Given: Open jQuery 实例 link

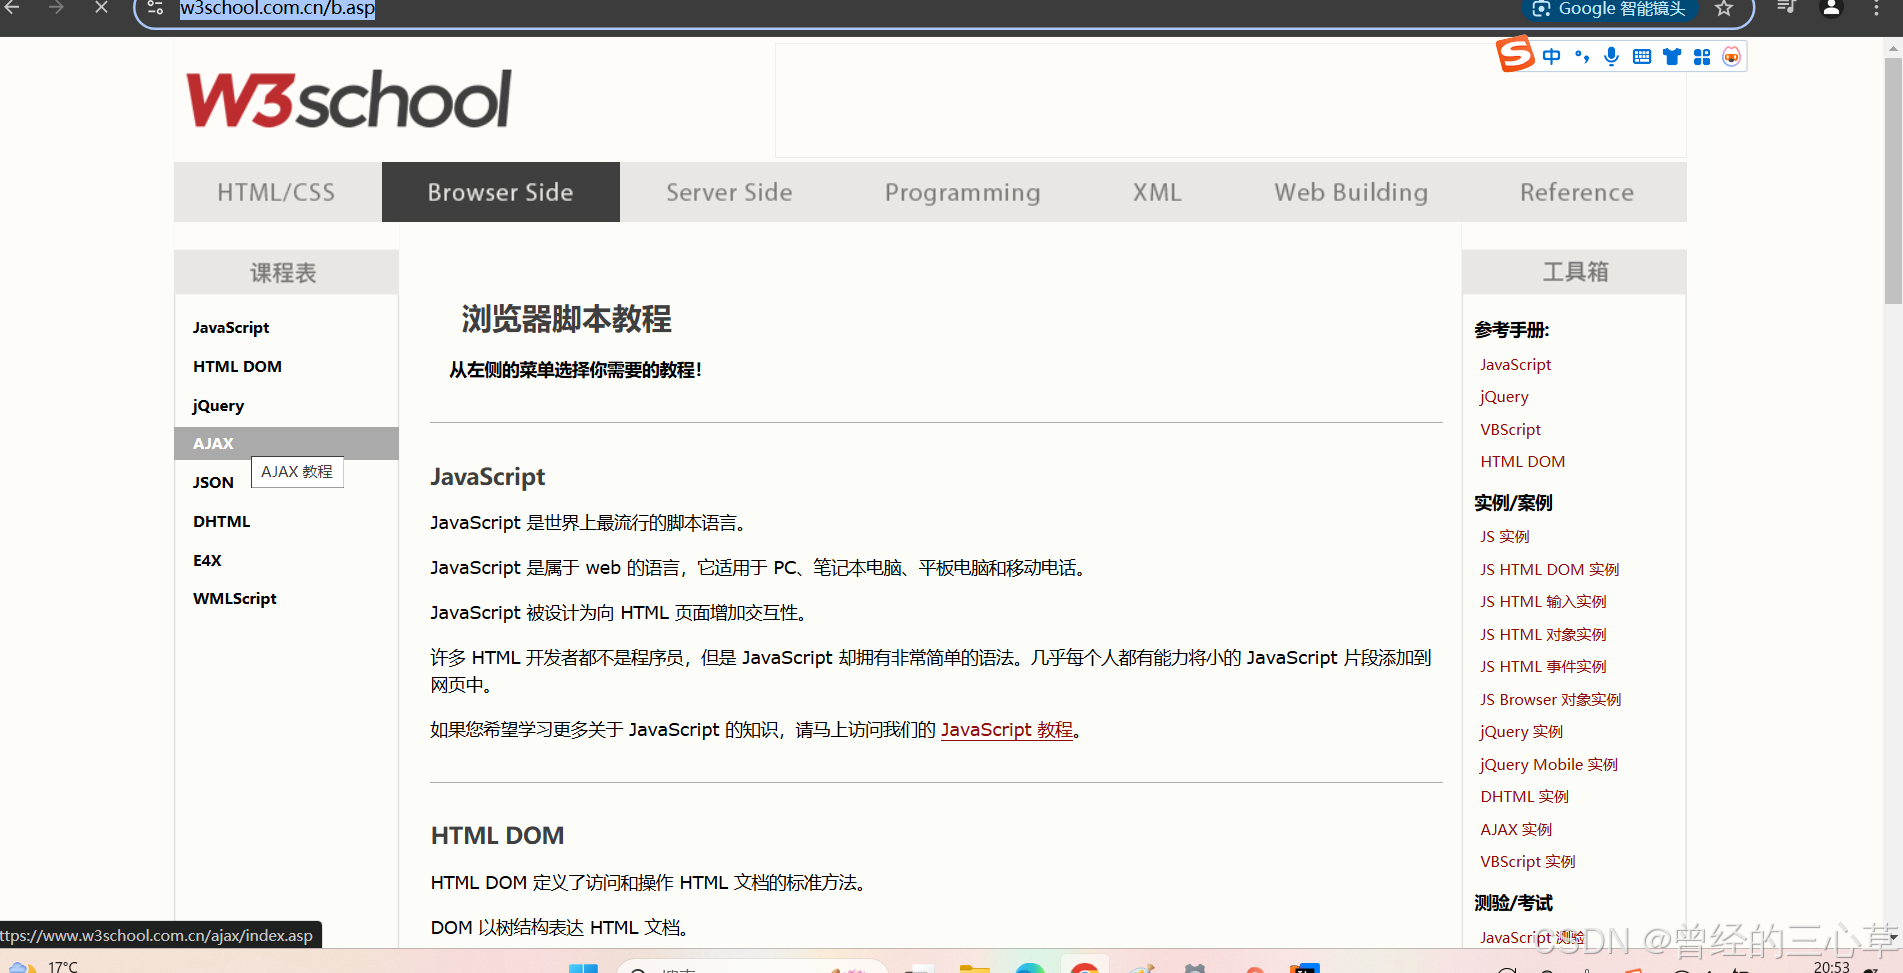Looking at the screenshot, I should [x=1521, y=732].
